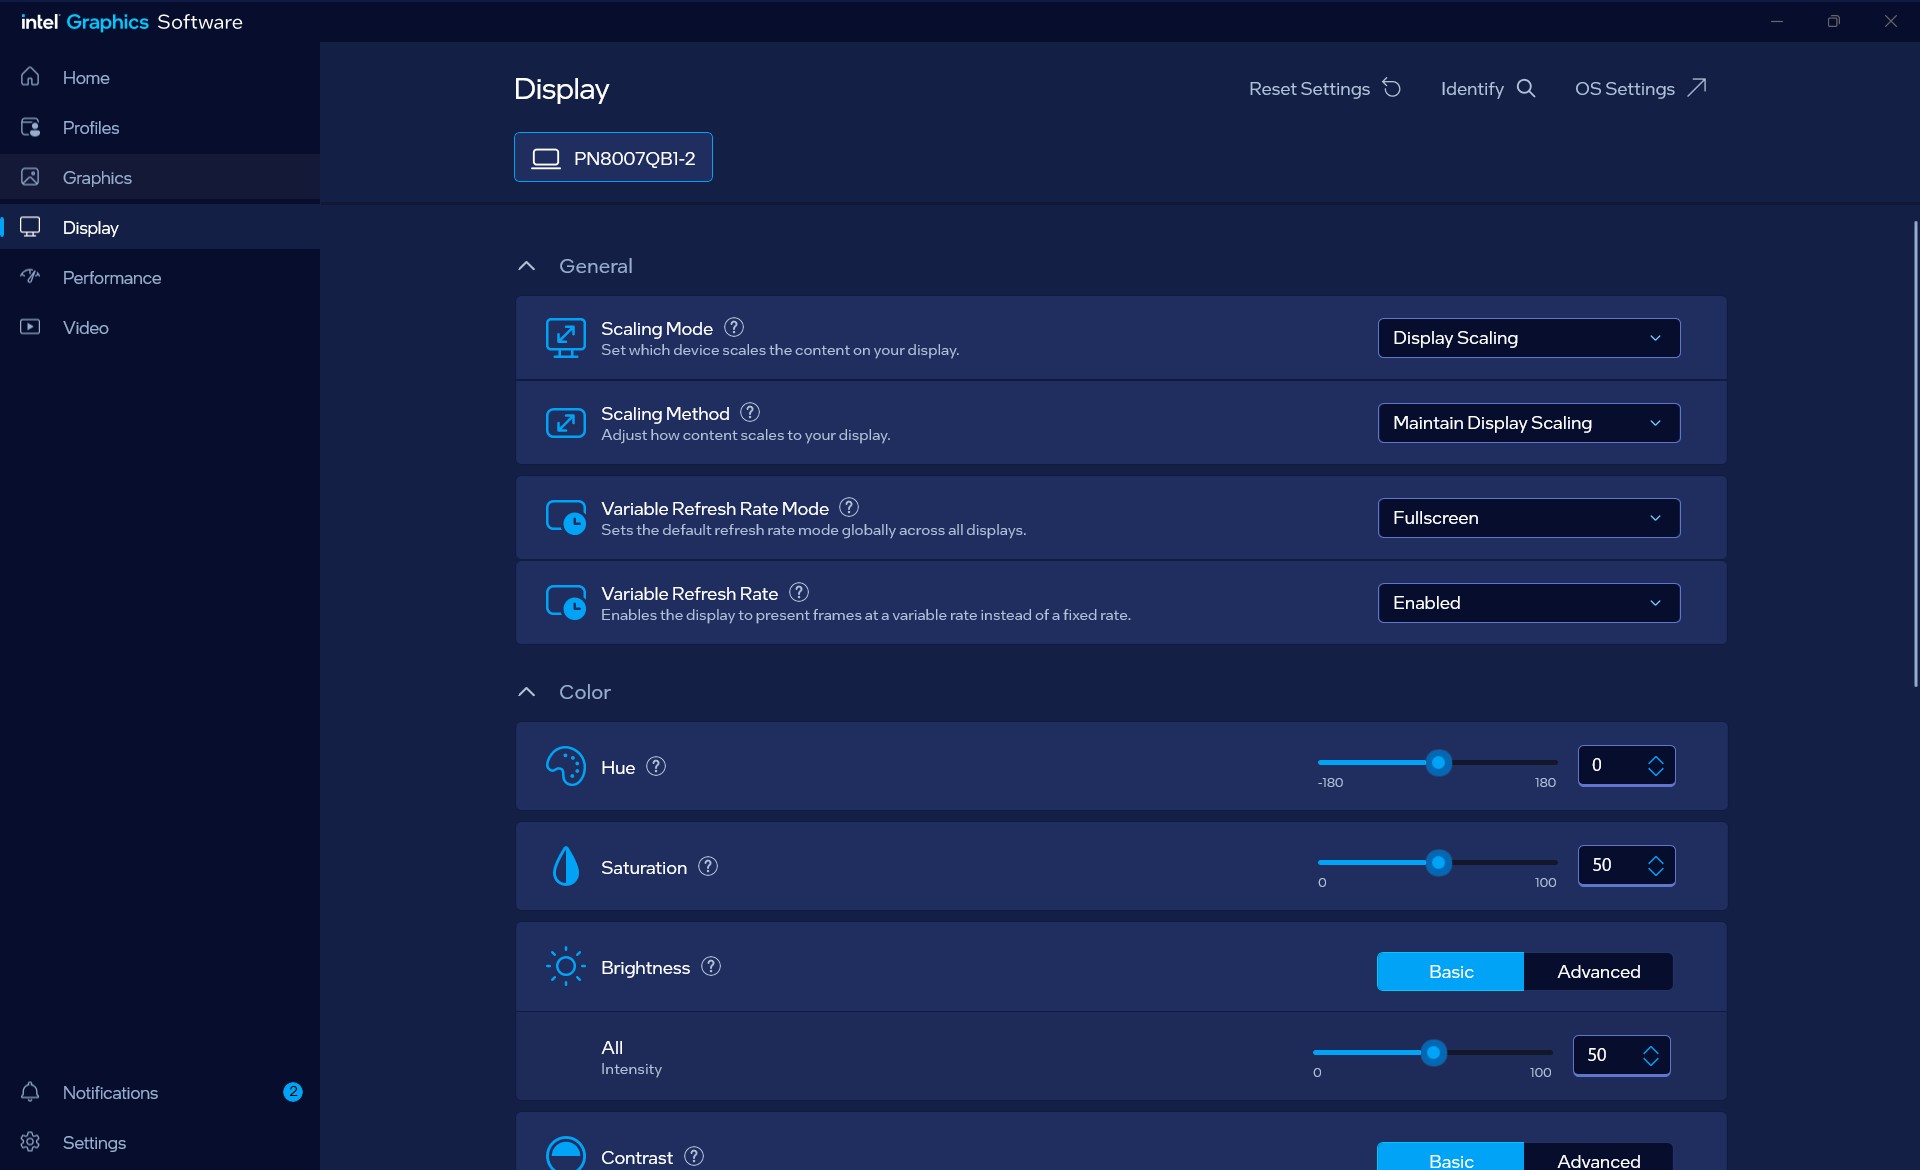This screenshot has height=1170, width=1920.
Task: Select Basic mode for Brightness
Action: click(x=1450, y=972)
